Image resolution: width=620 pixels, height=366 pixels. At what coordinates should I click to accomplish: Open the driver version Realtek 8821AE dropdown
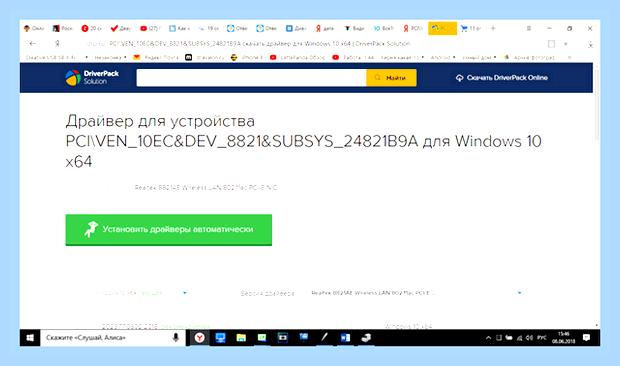[x=415, y=293]
